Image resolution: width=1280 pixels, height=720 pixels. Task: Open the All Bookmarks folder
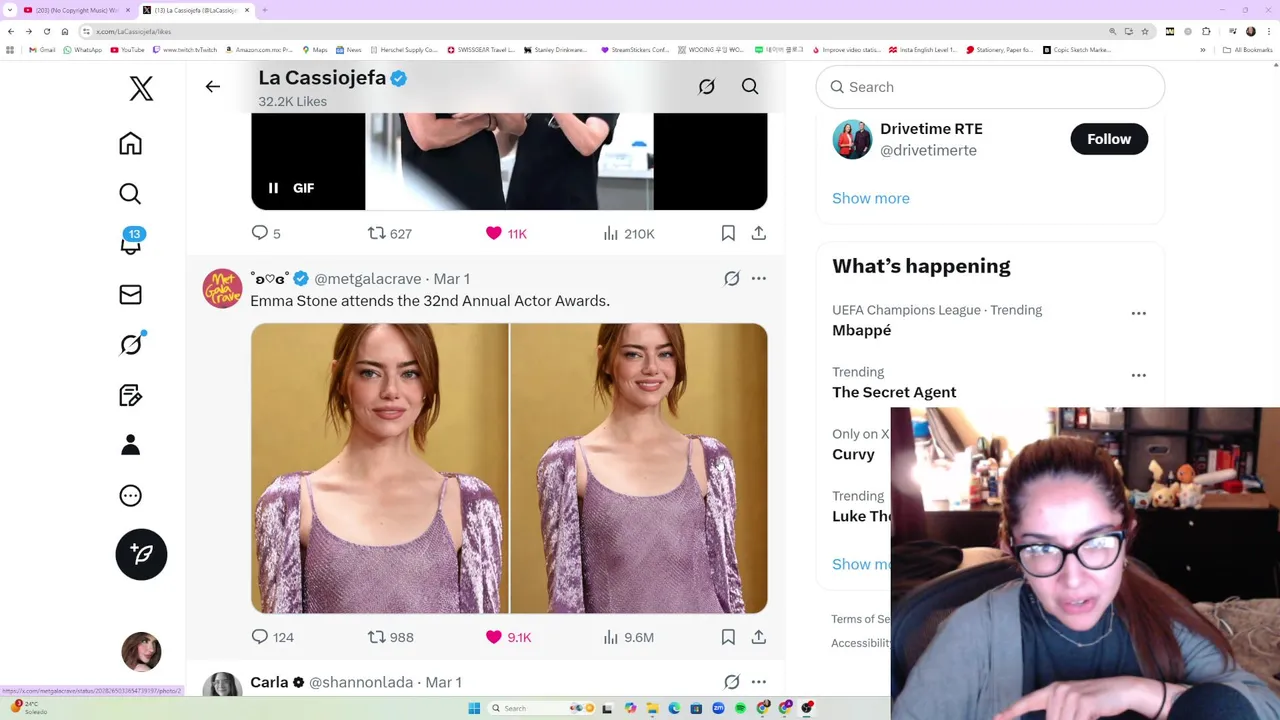(x=1249, y=50)
